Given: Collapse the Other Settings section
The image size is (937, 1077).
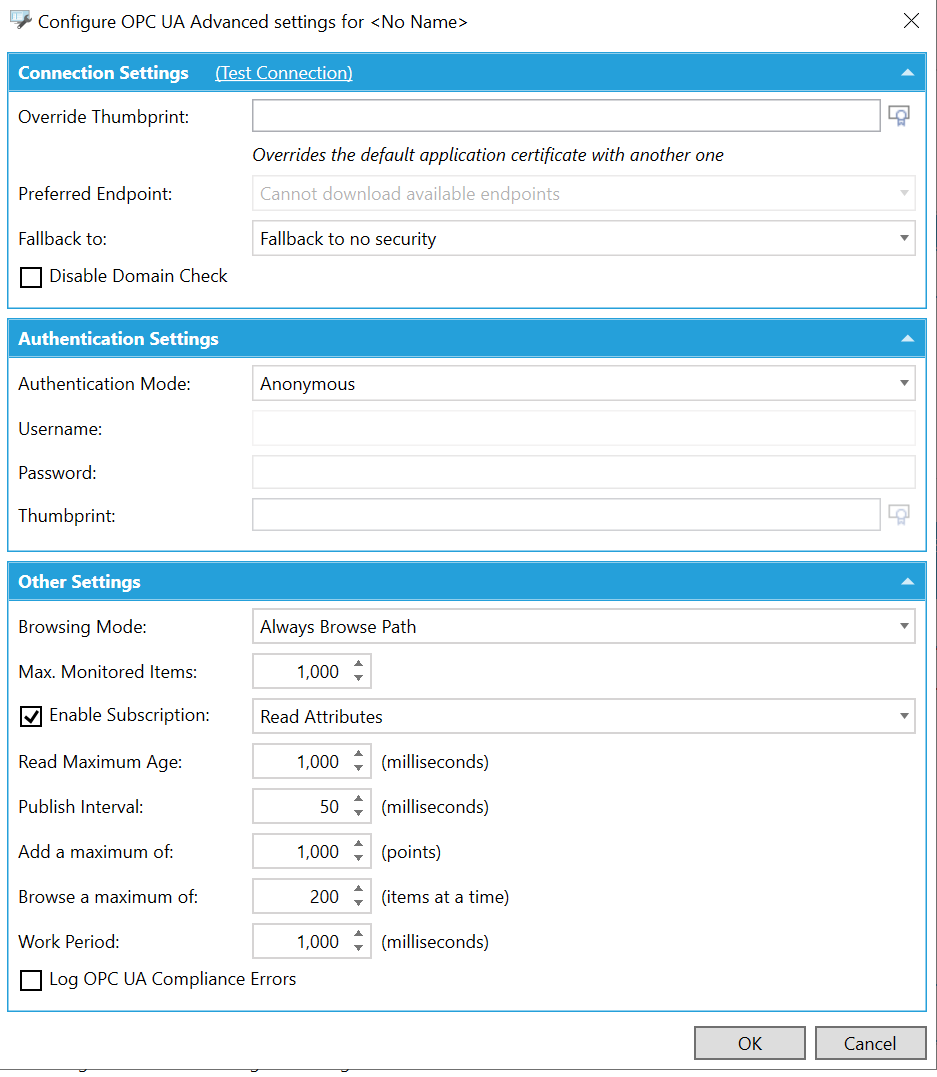Looking at the screenshot, I should tap(907, 582).
